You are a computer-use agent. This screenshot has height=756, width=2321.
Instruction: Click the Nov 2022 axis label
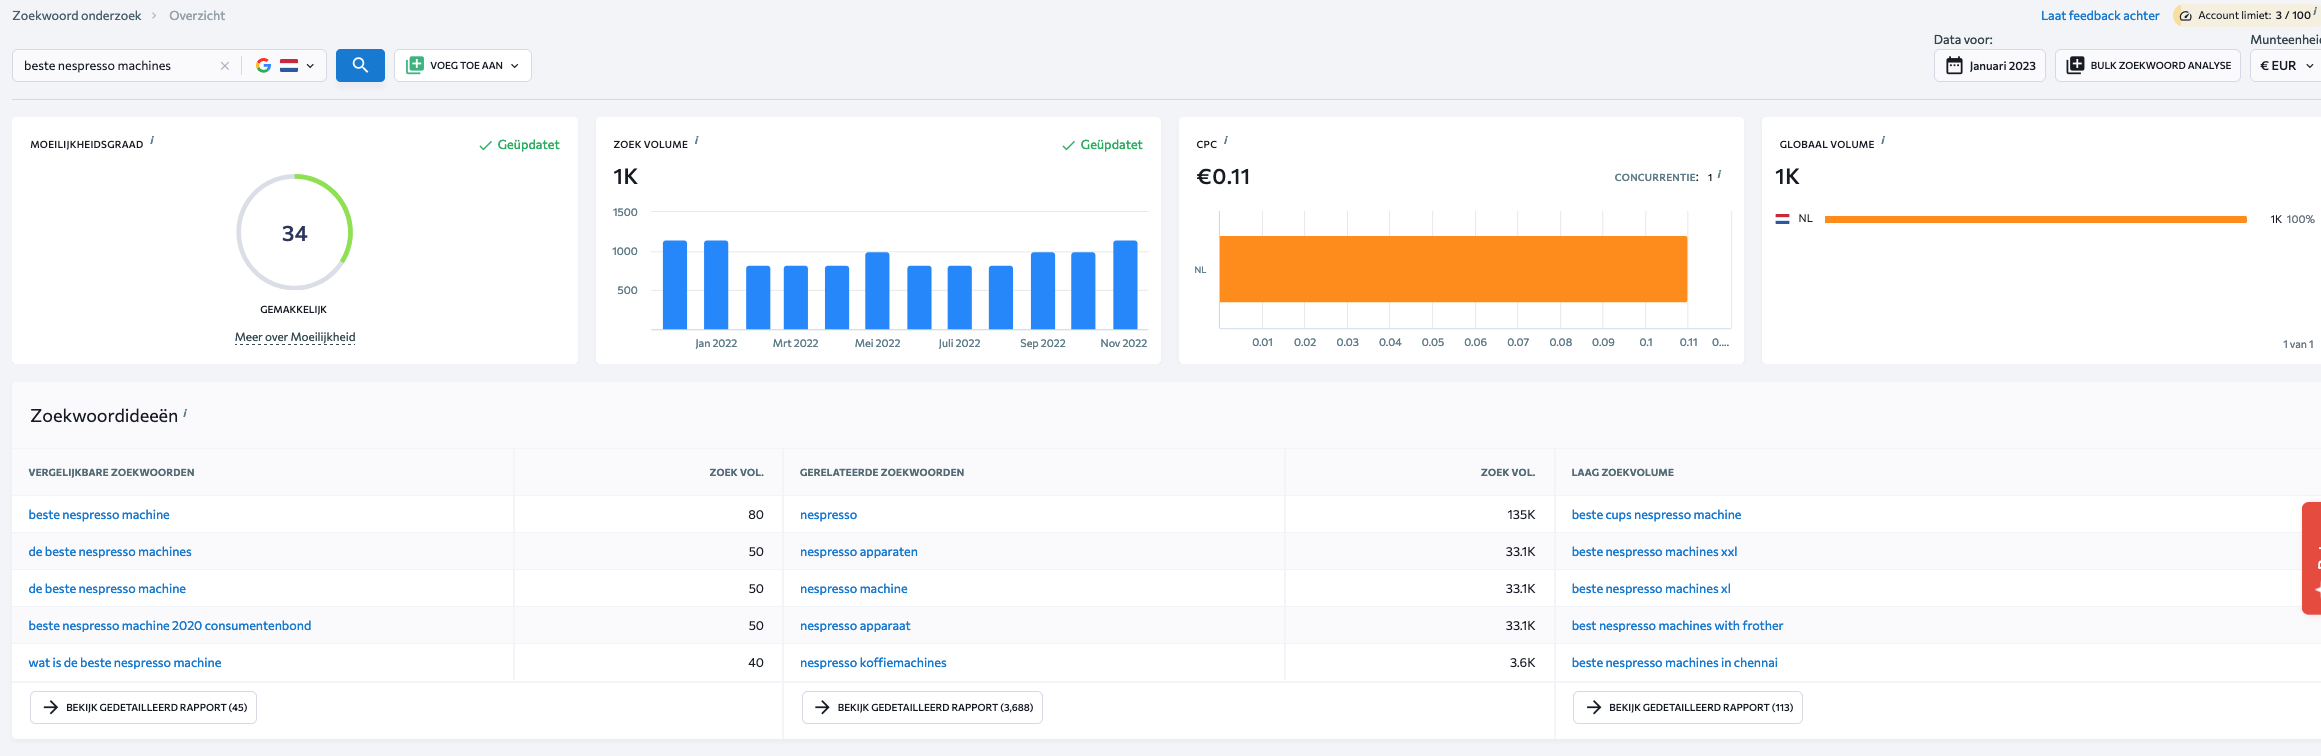pyautogui.click(x=1123, y=343)
